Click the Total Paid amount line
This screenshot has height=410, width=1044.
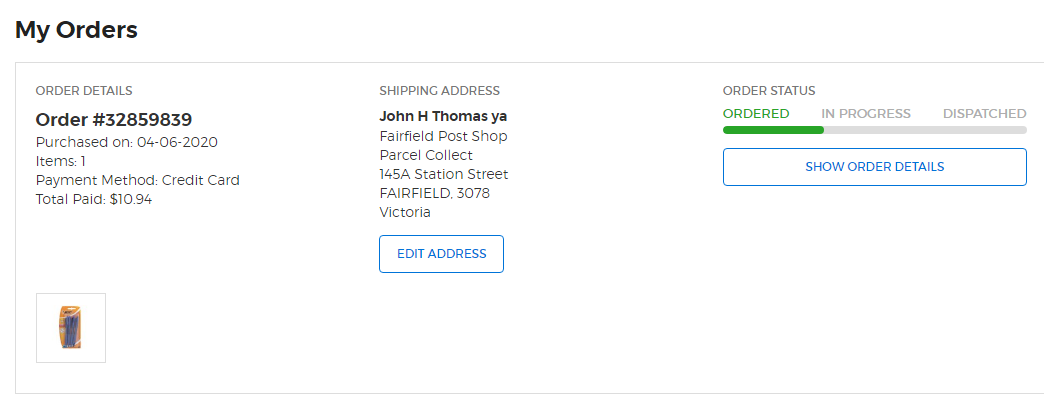pyautogui.click(x=94, y=199)
